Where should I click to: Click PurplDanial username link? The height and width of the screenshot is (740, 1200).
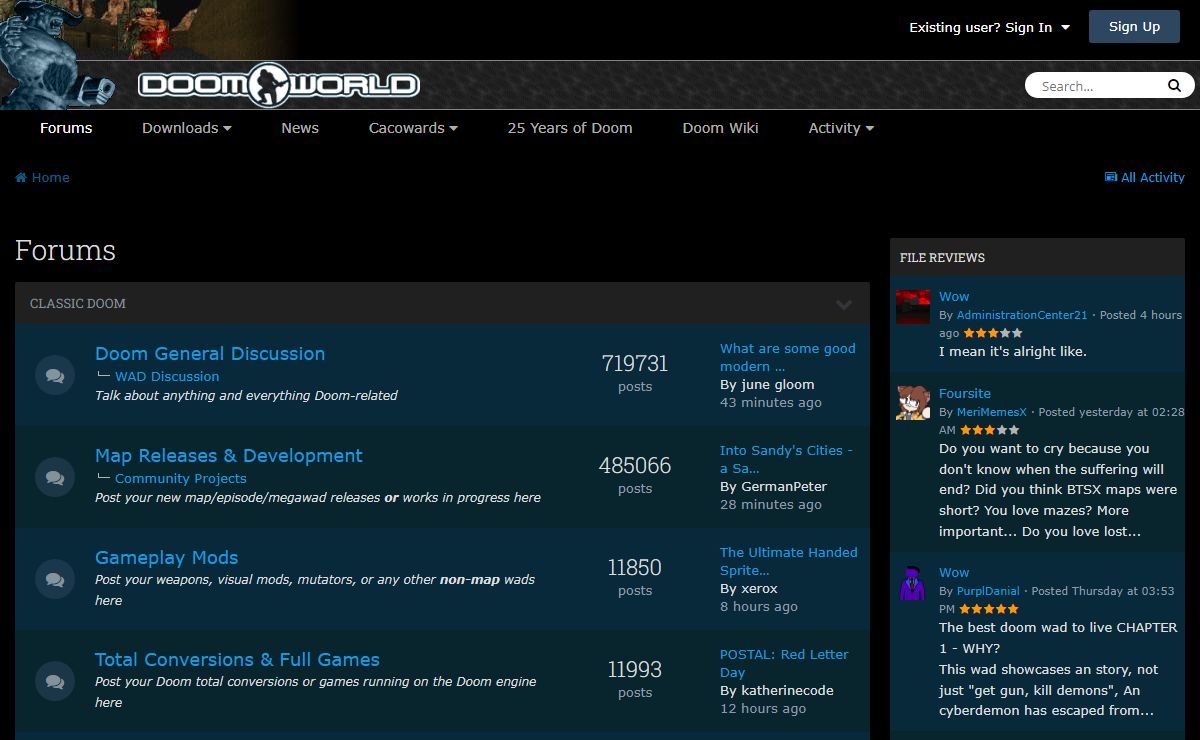point(988,591)
